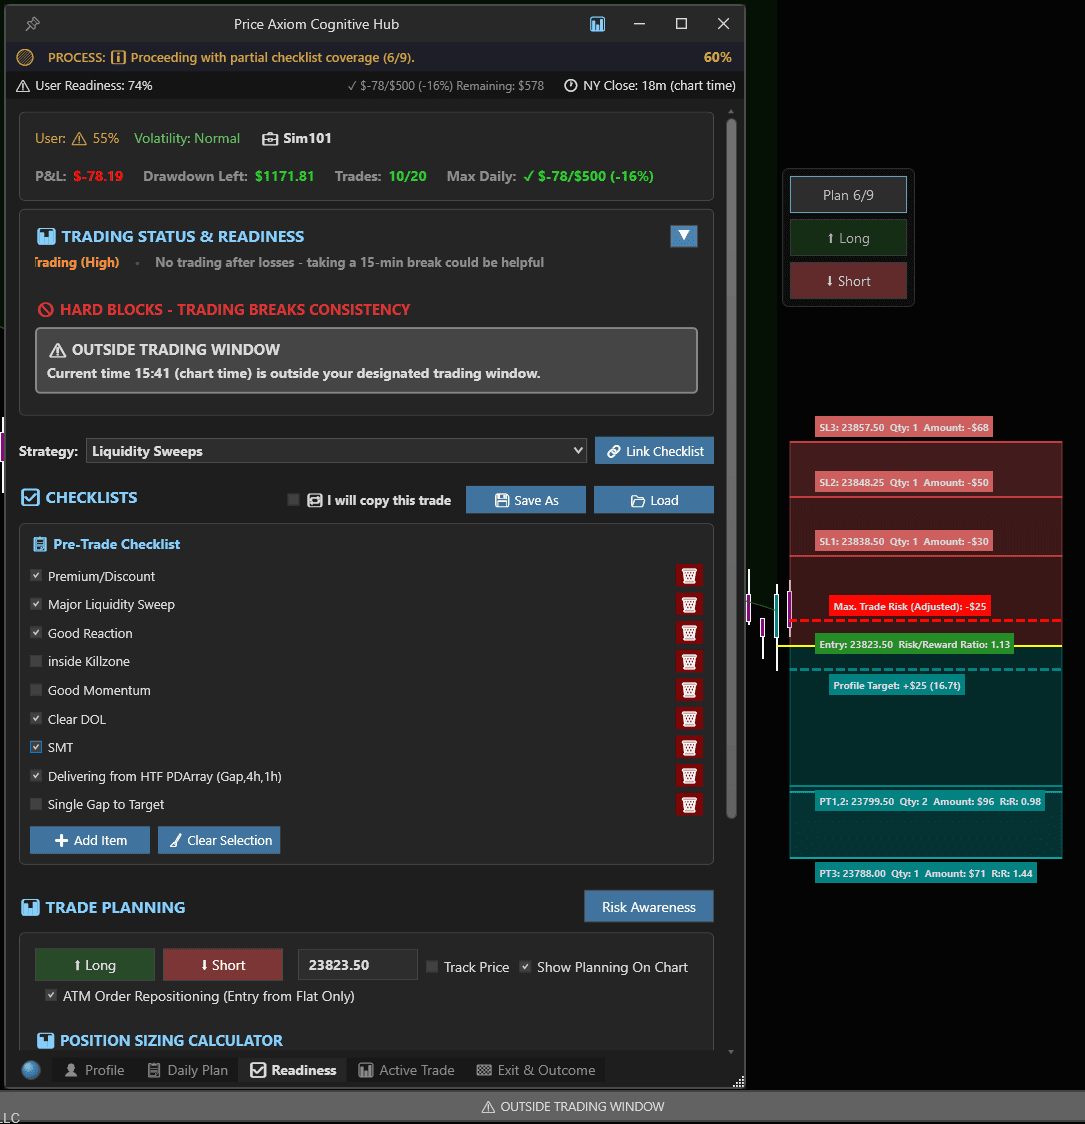The height and width of the screenshot is (1124, 1085).
Task: Click the info icon in the PROCESS banner
Action: point(119,58)
